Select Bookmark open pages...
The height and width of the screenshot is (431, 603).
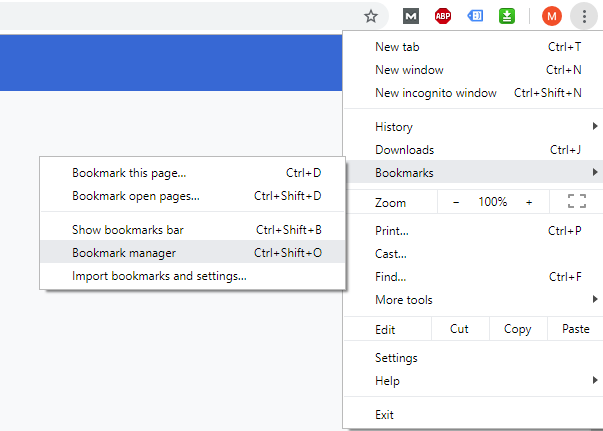pos(193,196)
